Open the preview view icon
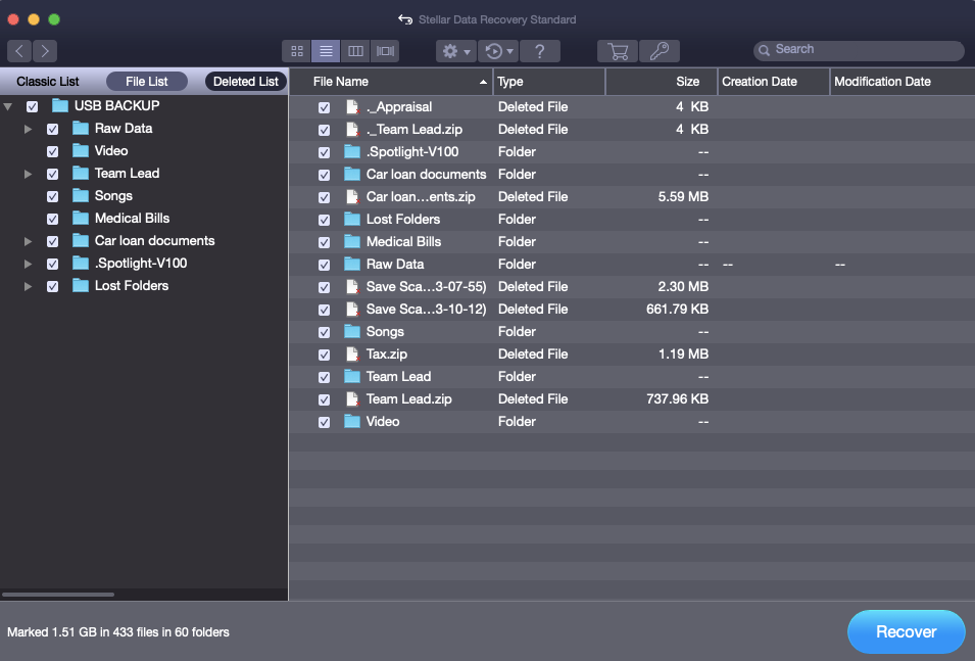Image resolution: width=977 pixels, height=662 pixels. coord(385,50)
